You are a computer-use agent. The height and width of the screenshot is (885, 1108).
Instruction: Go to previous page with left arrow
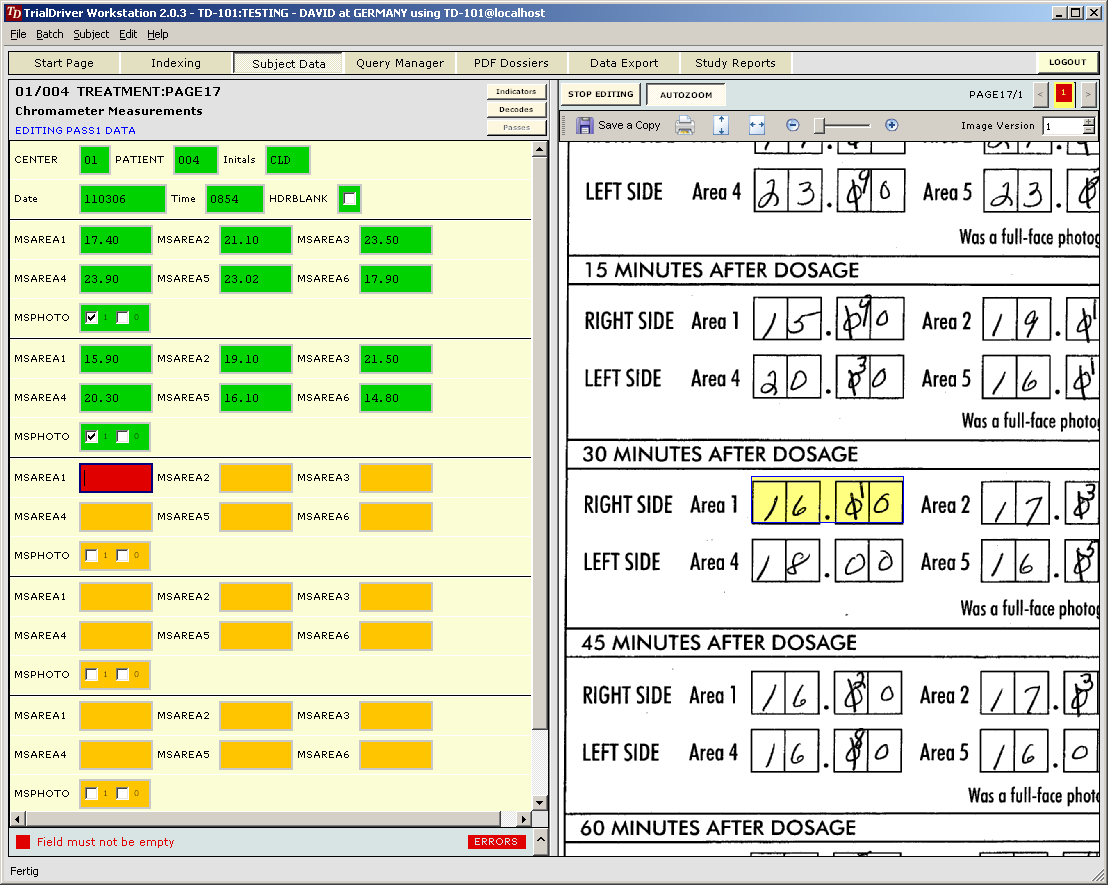pyautogui.click(x=1041, y=94)
